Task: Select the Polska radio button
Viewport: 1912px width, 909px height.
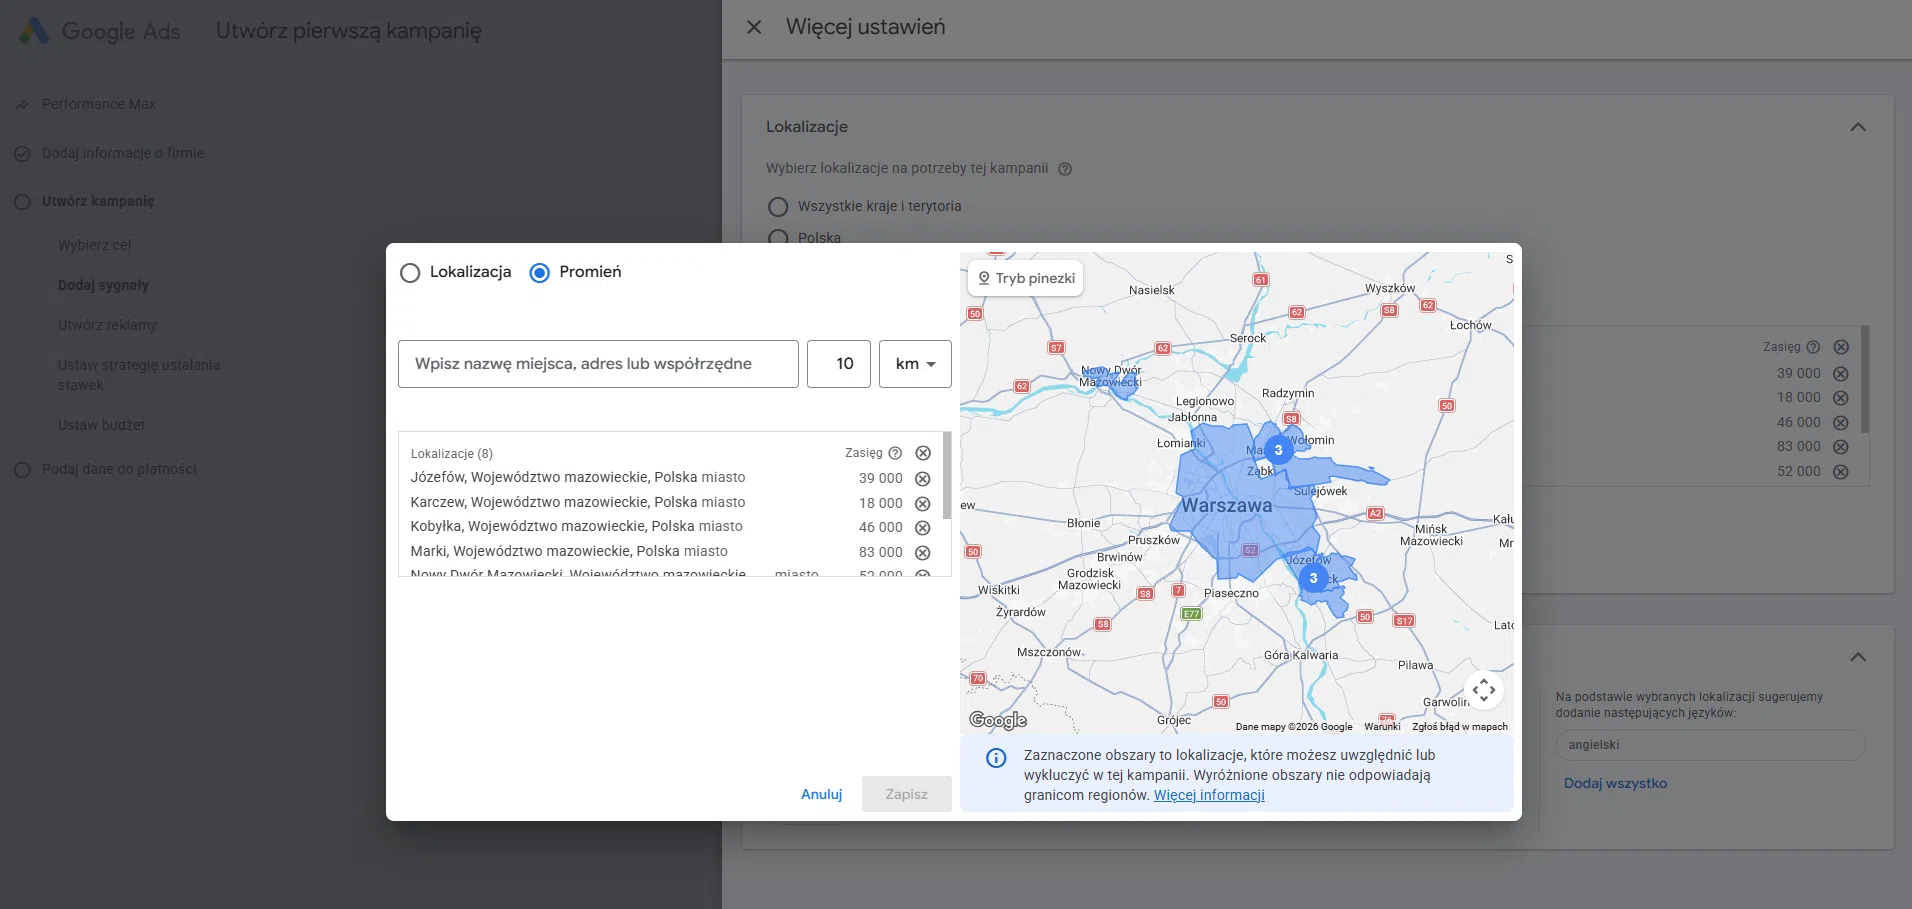Action: [x=778, y=238]
